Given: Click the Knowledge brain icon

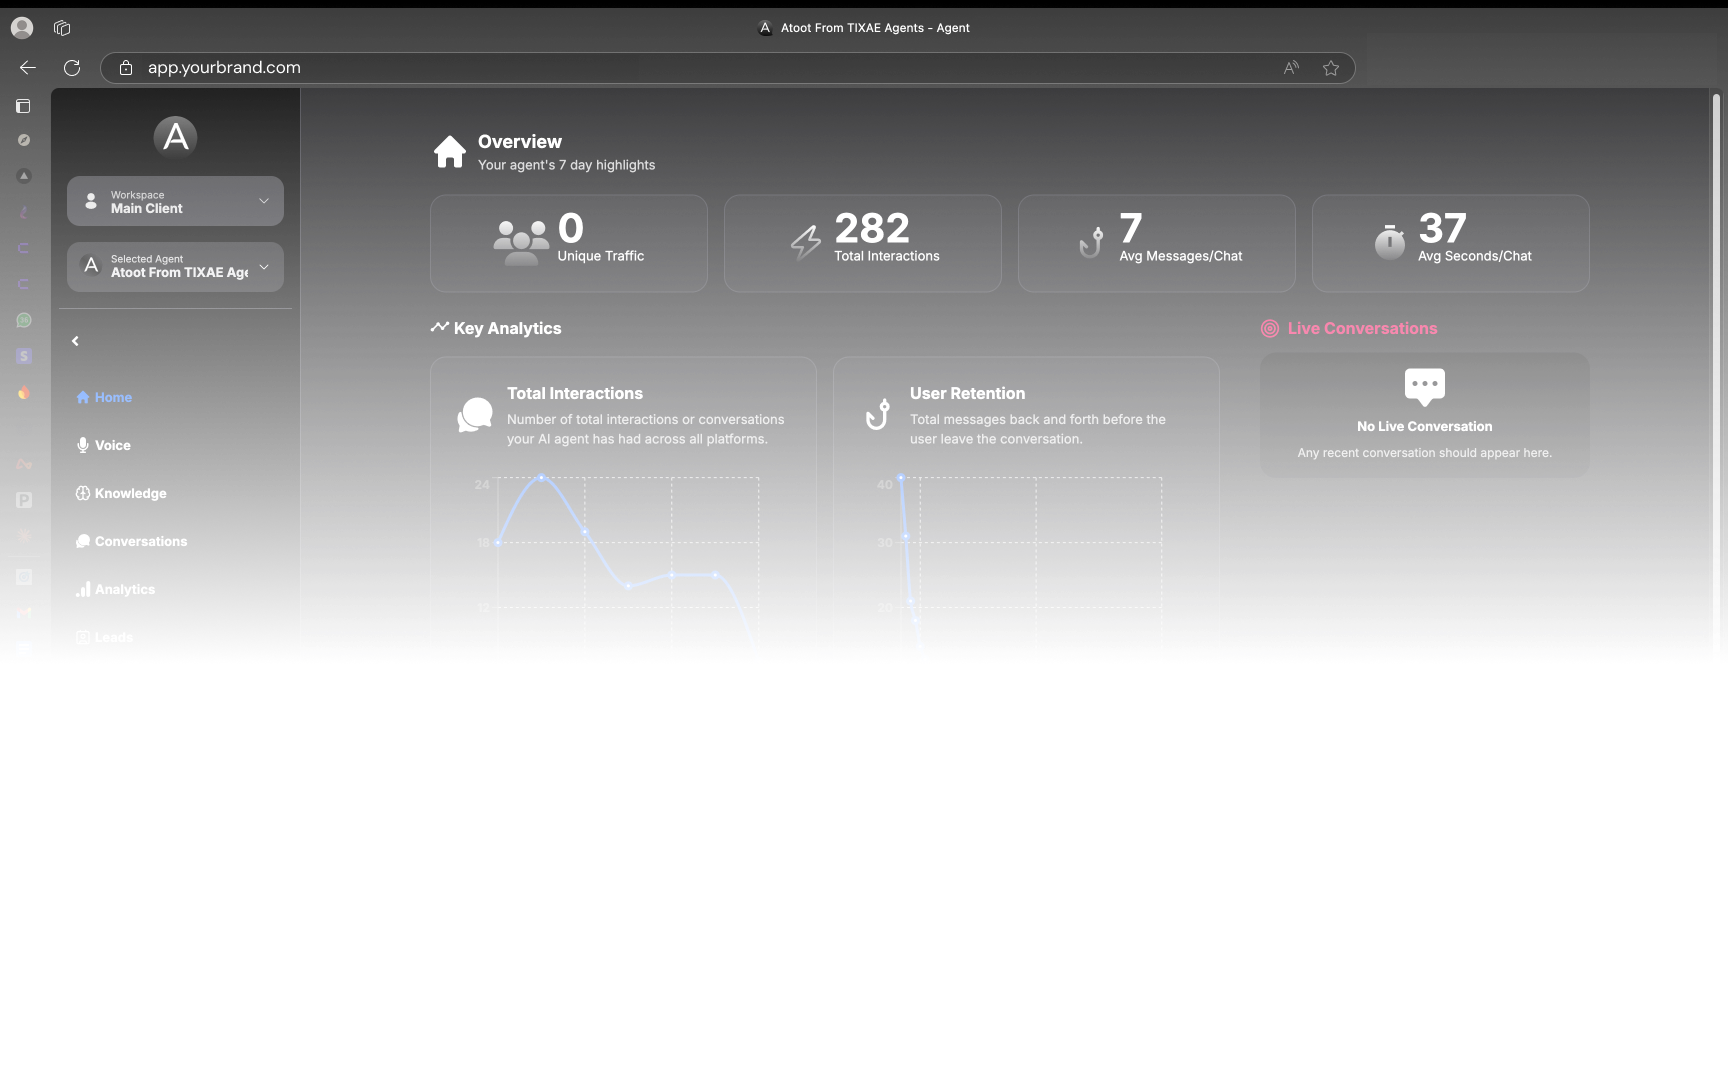Looking at the screenshot, I should click(83, 493).
